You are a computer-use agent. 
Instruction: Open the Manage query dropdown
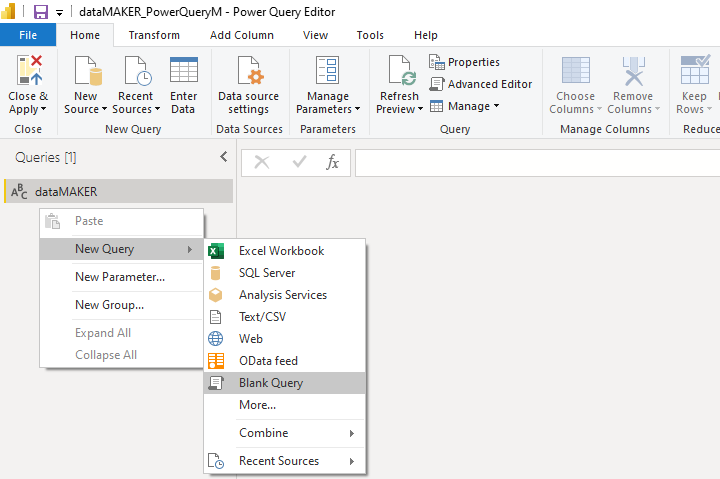point(464,106)
